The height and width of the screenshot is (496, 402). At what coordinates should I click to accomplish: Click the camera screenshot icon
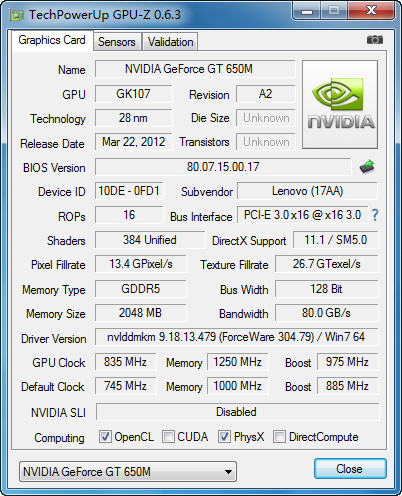tap(375, 40)
